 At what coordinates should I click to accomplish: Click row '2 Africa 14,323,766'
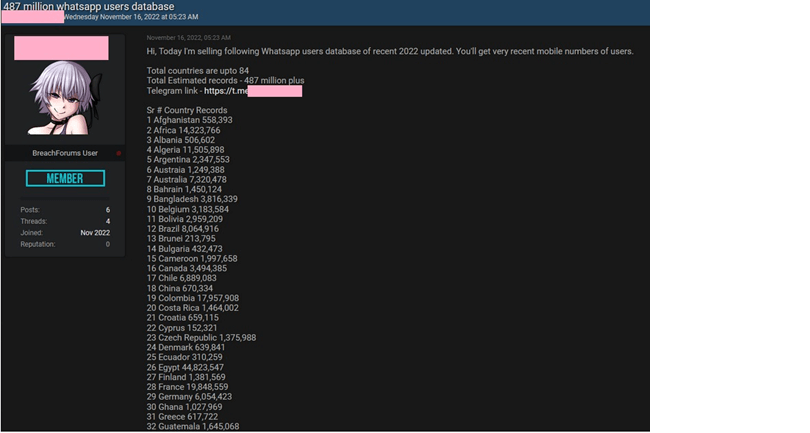183,130
